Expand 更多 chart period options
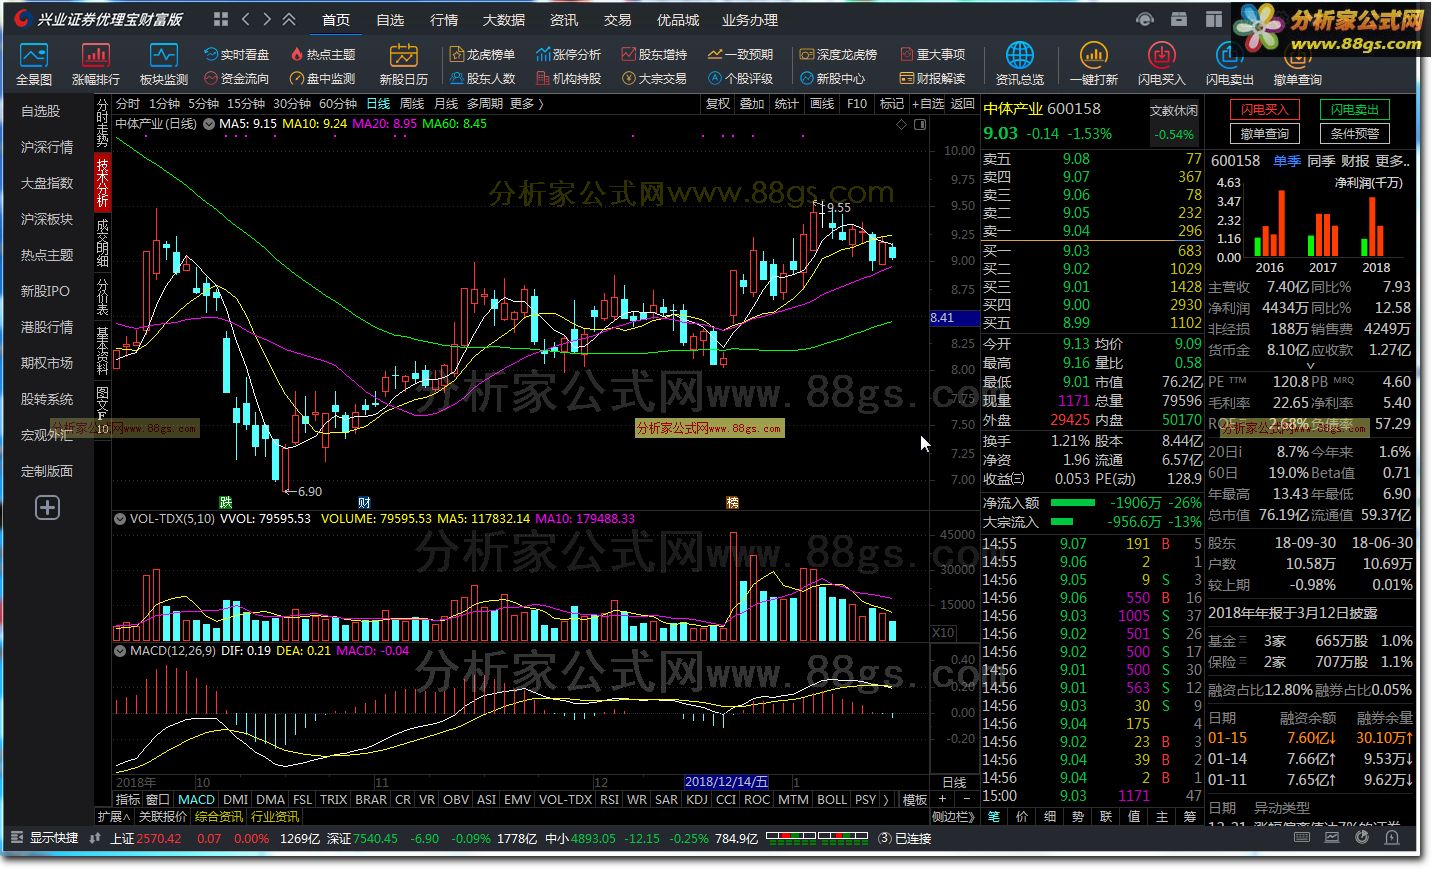Screen dimensions: 1433x869 526,103
